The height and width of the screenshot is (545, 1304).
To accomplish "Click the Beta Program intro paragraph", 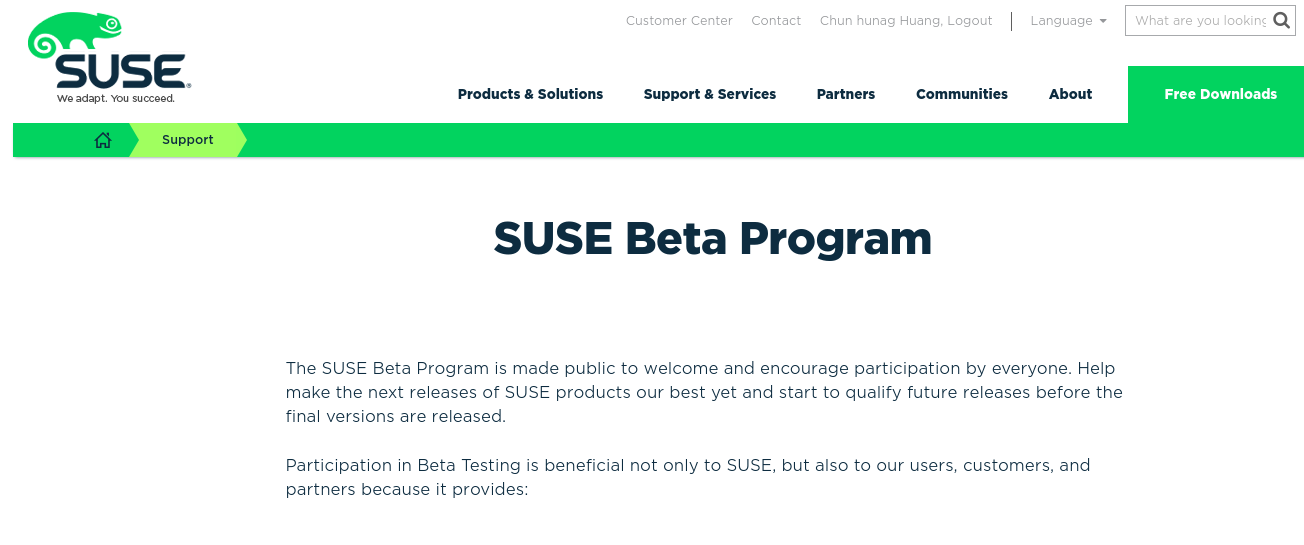I will pos(704,392).
